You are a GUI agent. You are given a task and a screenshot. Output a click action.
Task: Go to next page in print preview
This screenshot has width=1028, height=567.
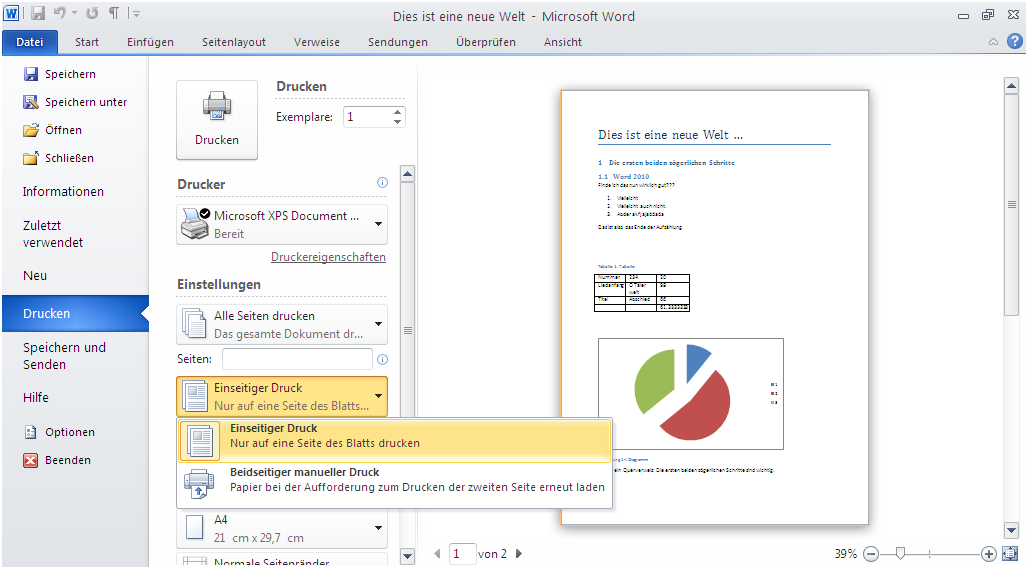[519, 554]
